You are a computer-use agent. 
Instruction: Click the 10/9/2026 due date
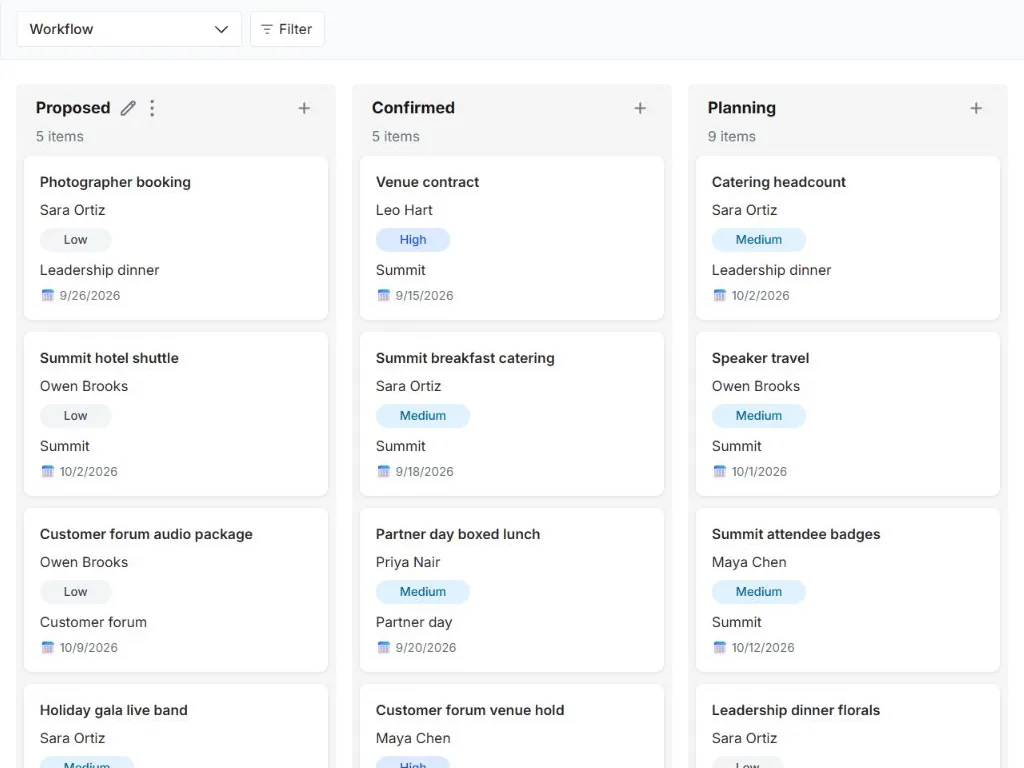click(x=89, y=647)
